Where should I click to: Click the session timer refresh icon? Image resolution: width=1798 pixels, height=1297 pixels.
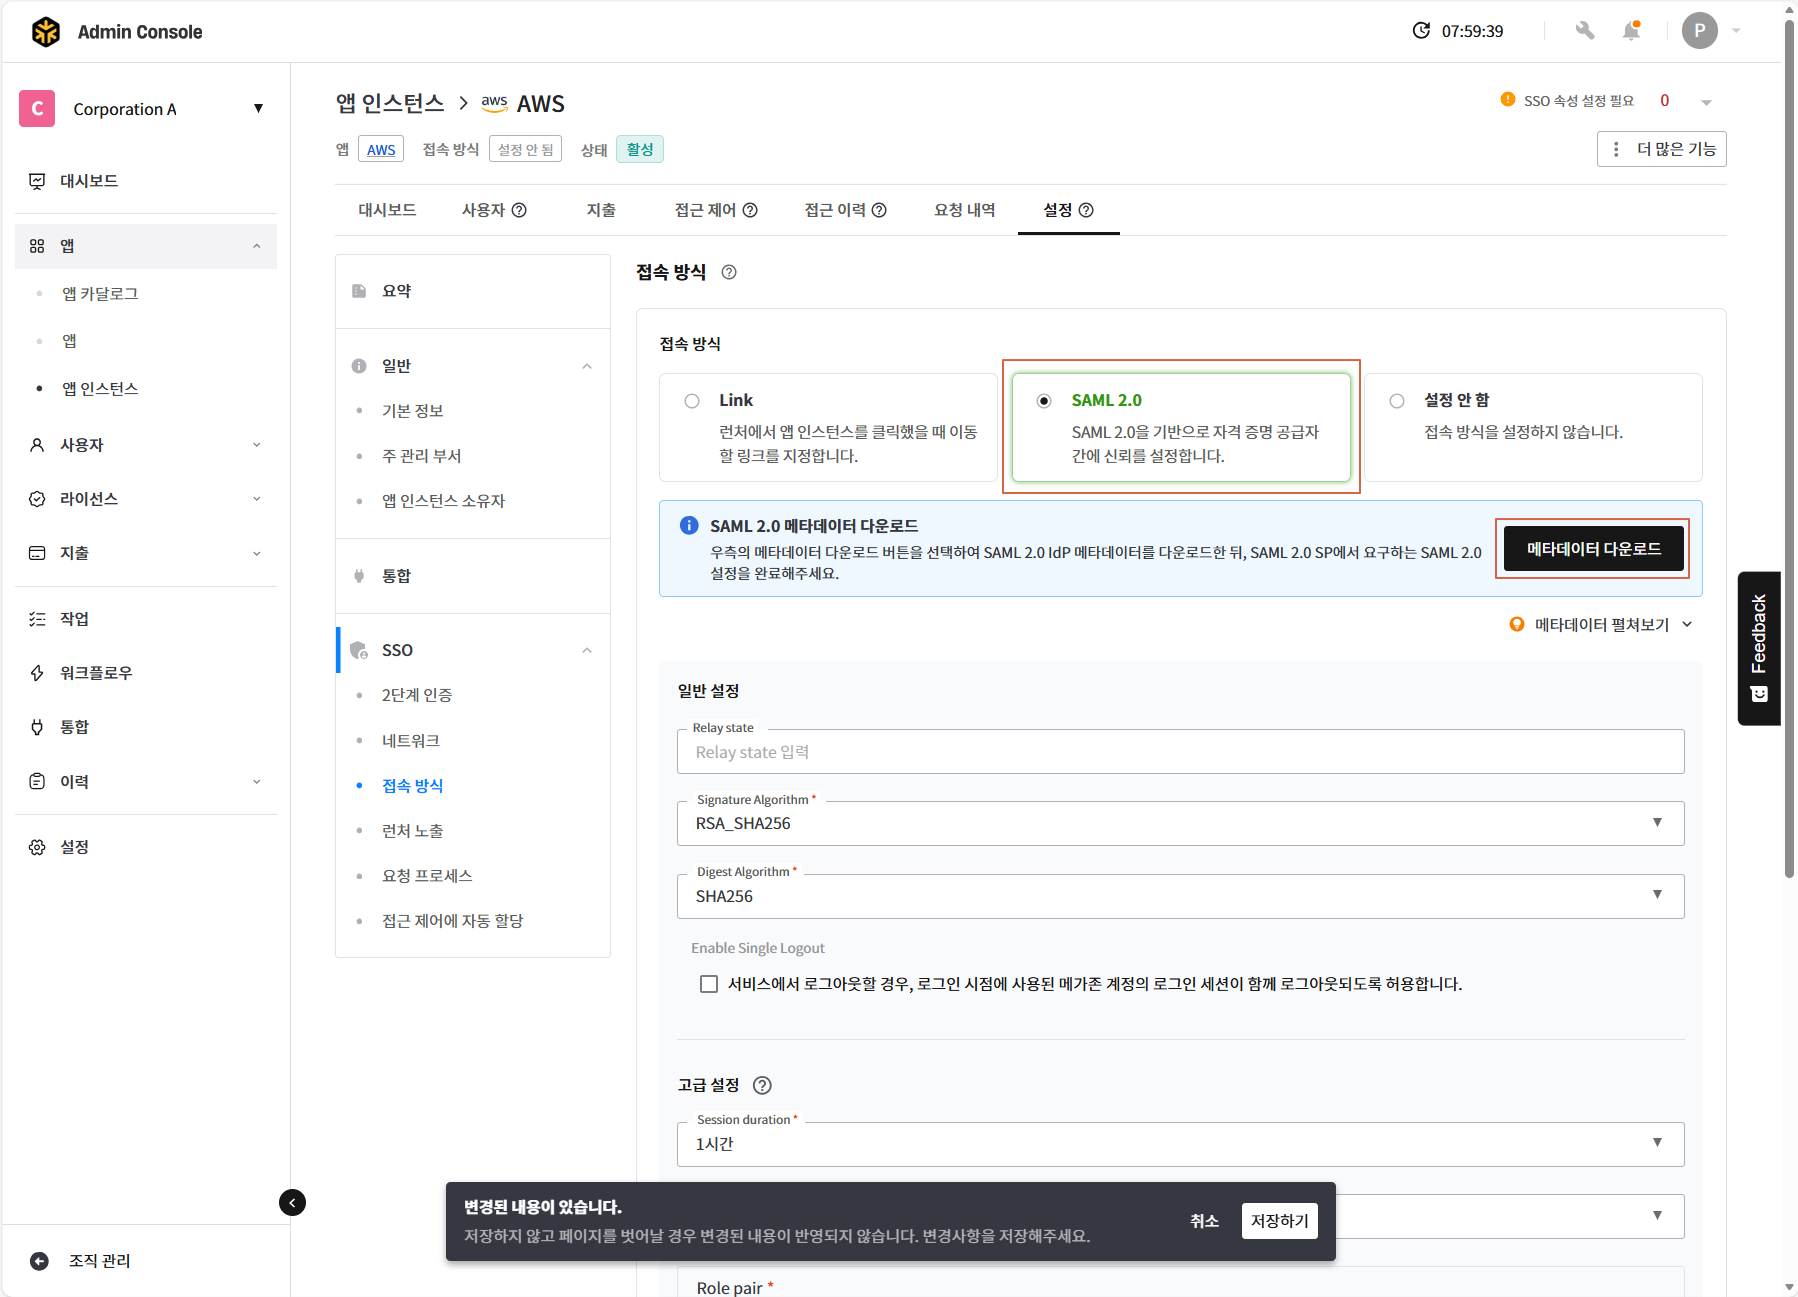[x=1421, y=31]
